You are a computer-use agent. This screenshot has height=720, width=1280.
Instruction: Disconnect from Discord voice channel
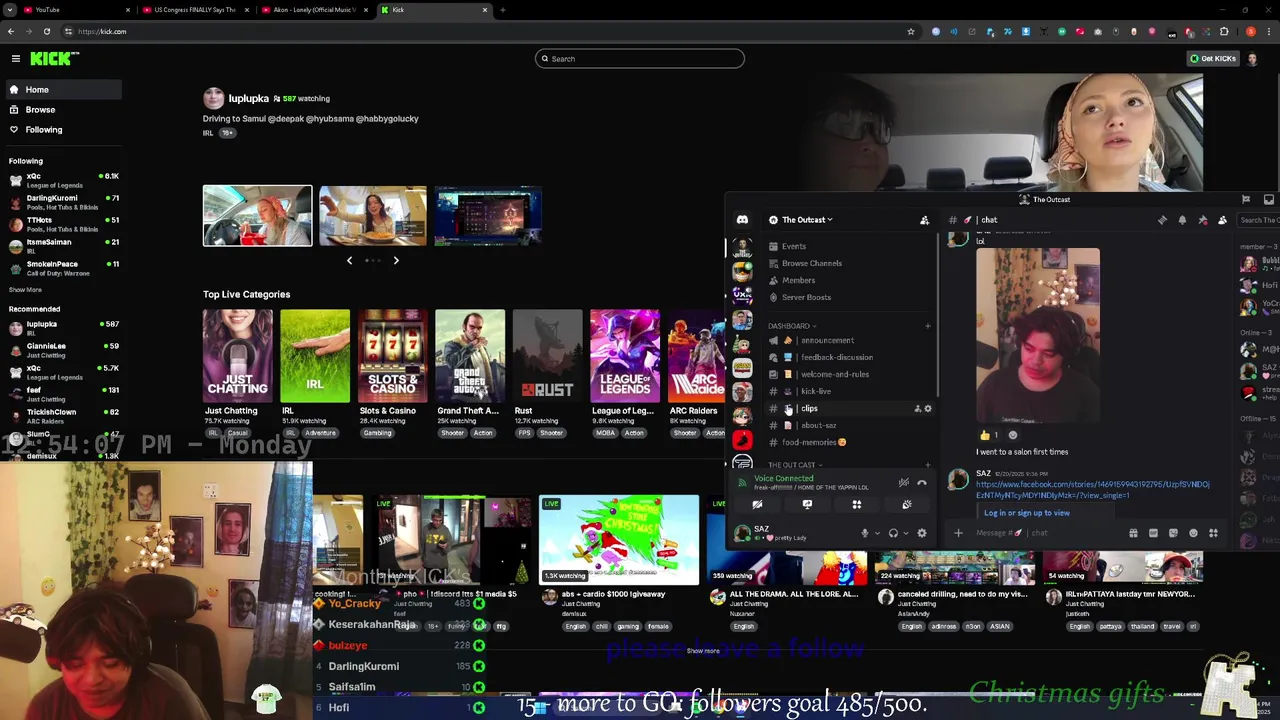(x=922, y=483)
